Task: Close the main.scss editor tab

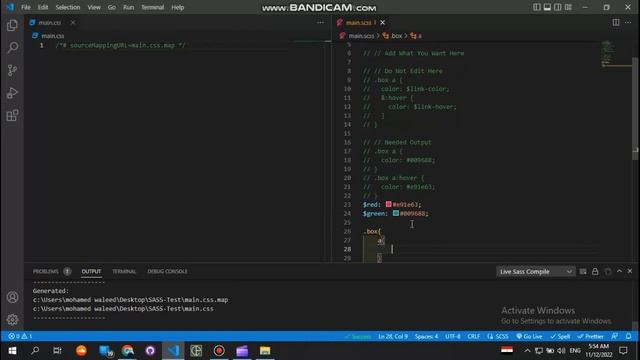Action: point(382,22)
